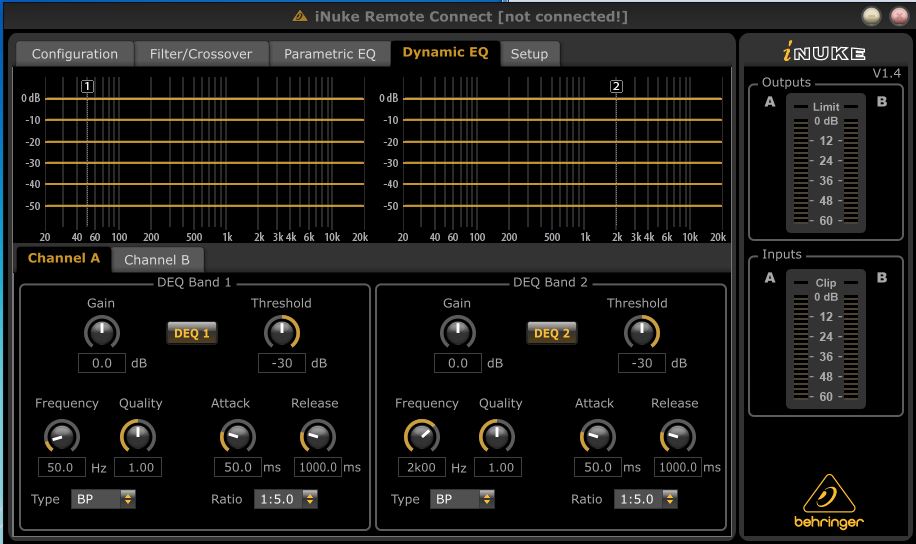This screenshot has height=544, width=916.
Task: Click the DEQ Band 2 Release knob
Action: pos(677,436)
